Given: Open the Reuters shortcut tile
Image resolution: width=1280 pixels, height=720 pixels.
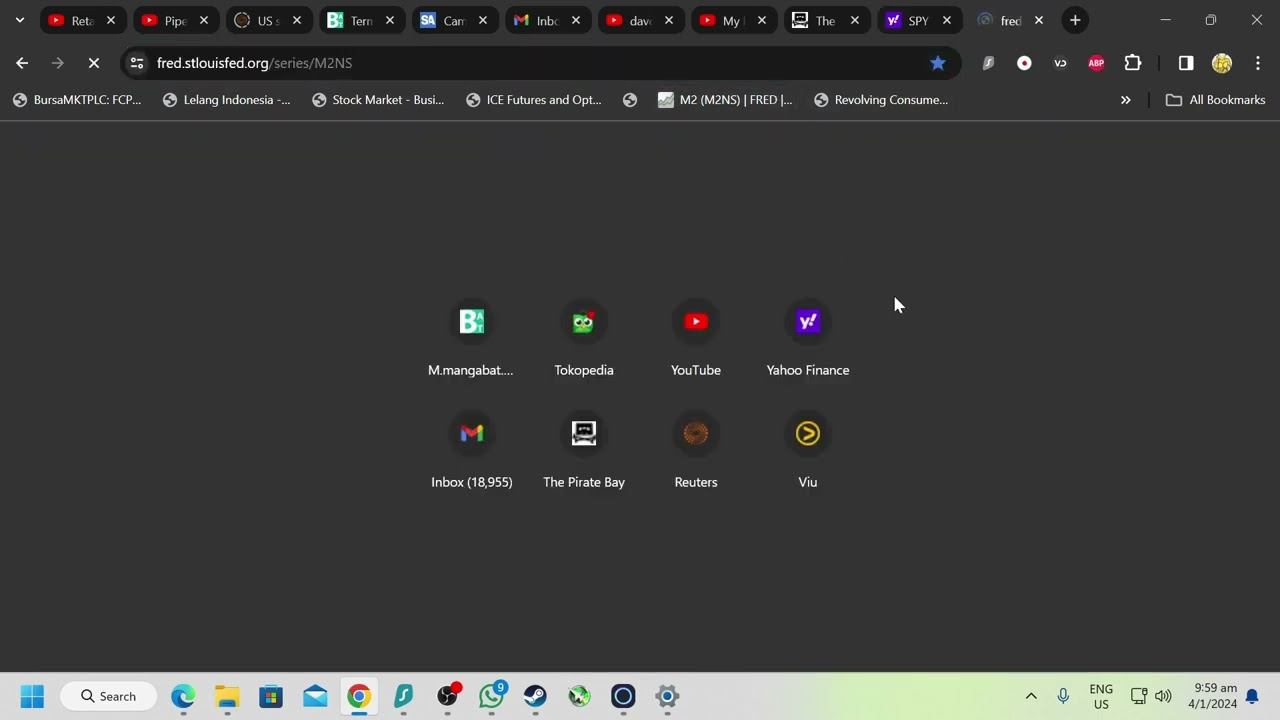Looking at the screenshot, I should [696, 452].
